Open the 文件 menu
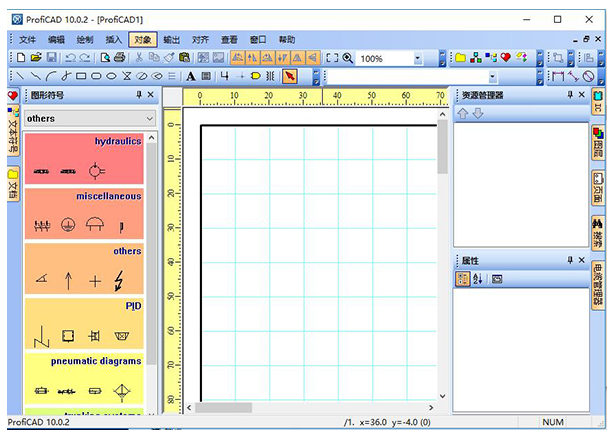Image resolution: width=613 pixels, height=434 pixels. coord(27,39)
